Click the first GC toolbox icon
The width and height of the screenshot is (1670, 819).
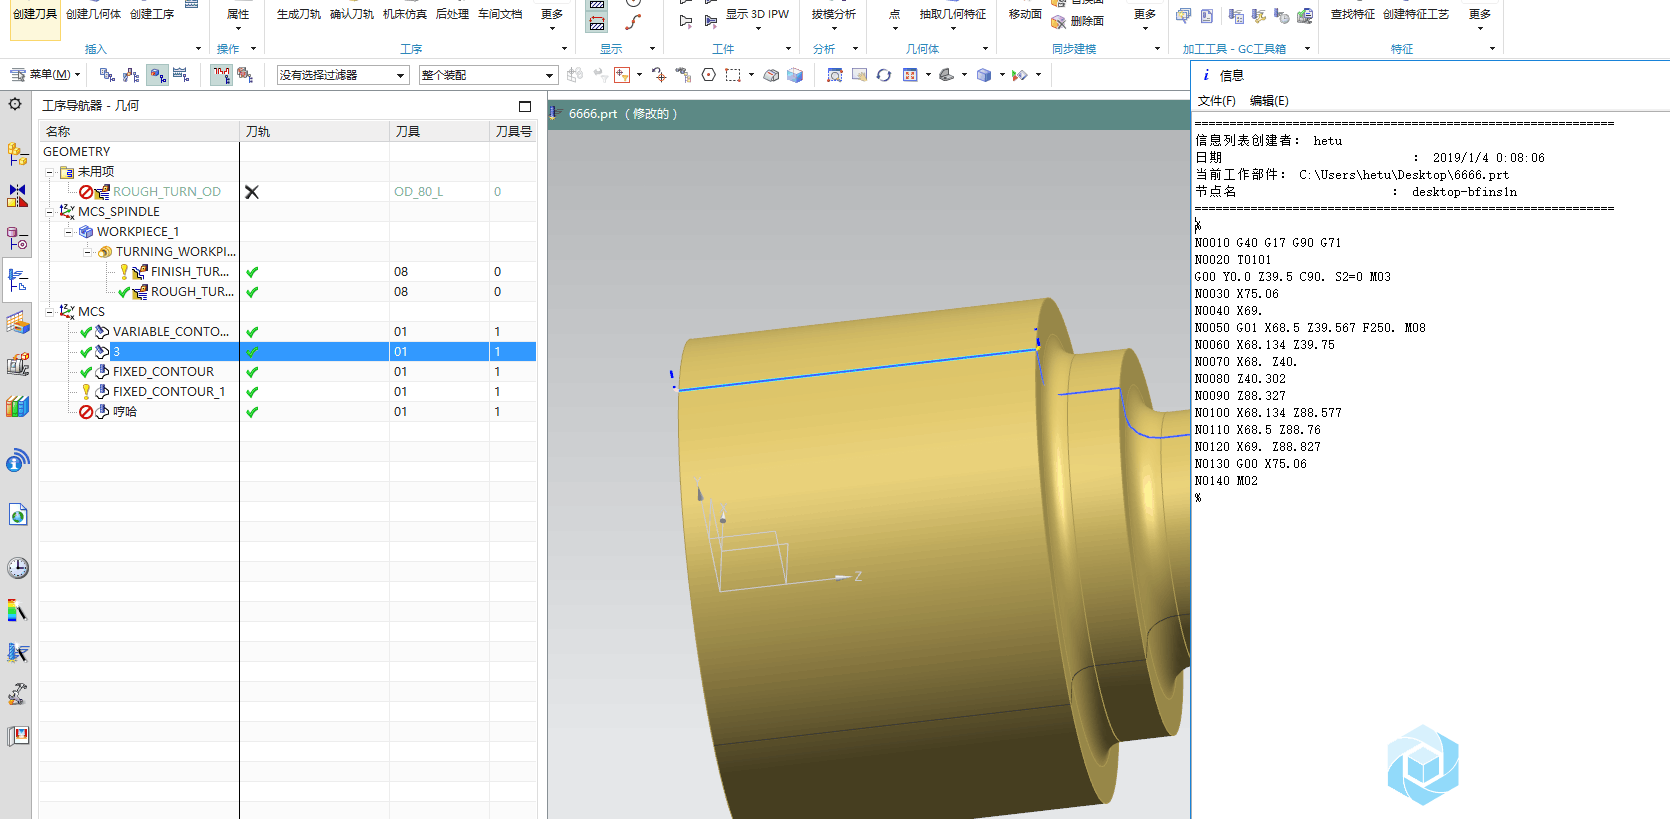(x=1183, y=16)
